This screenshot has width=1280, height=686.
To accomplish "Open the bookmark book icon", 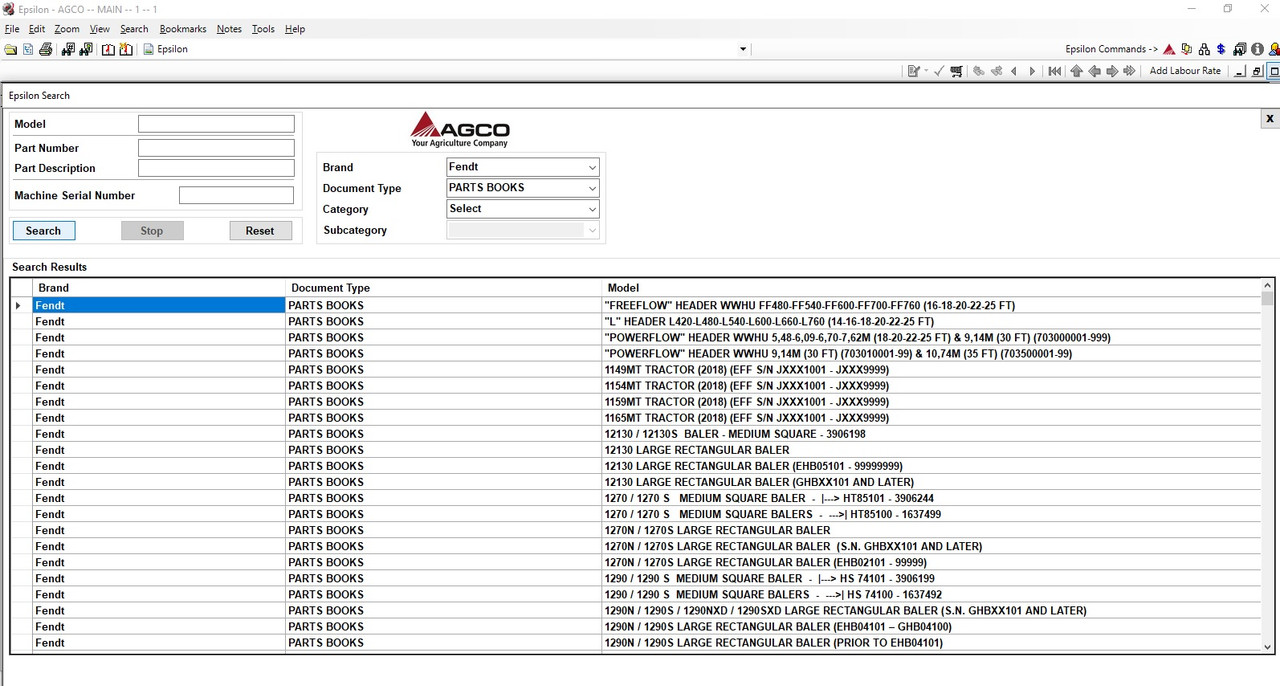I will tap(108, 49).
